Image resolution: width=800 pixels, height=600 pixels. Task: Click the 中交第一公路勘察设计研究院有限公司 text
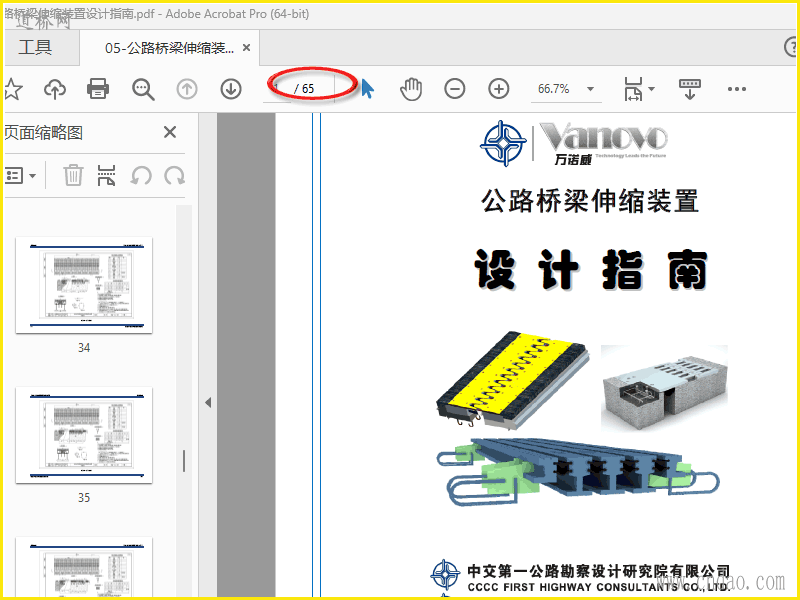[x=598, y=570]
